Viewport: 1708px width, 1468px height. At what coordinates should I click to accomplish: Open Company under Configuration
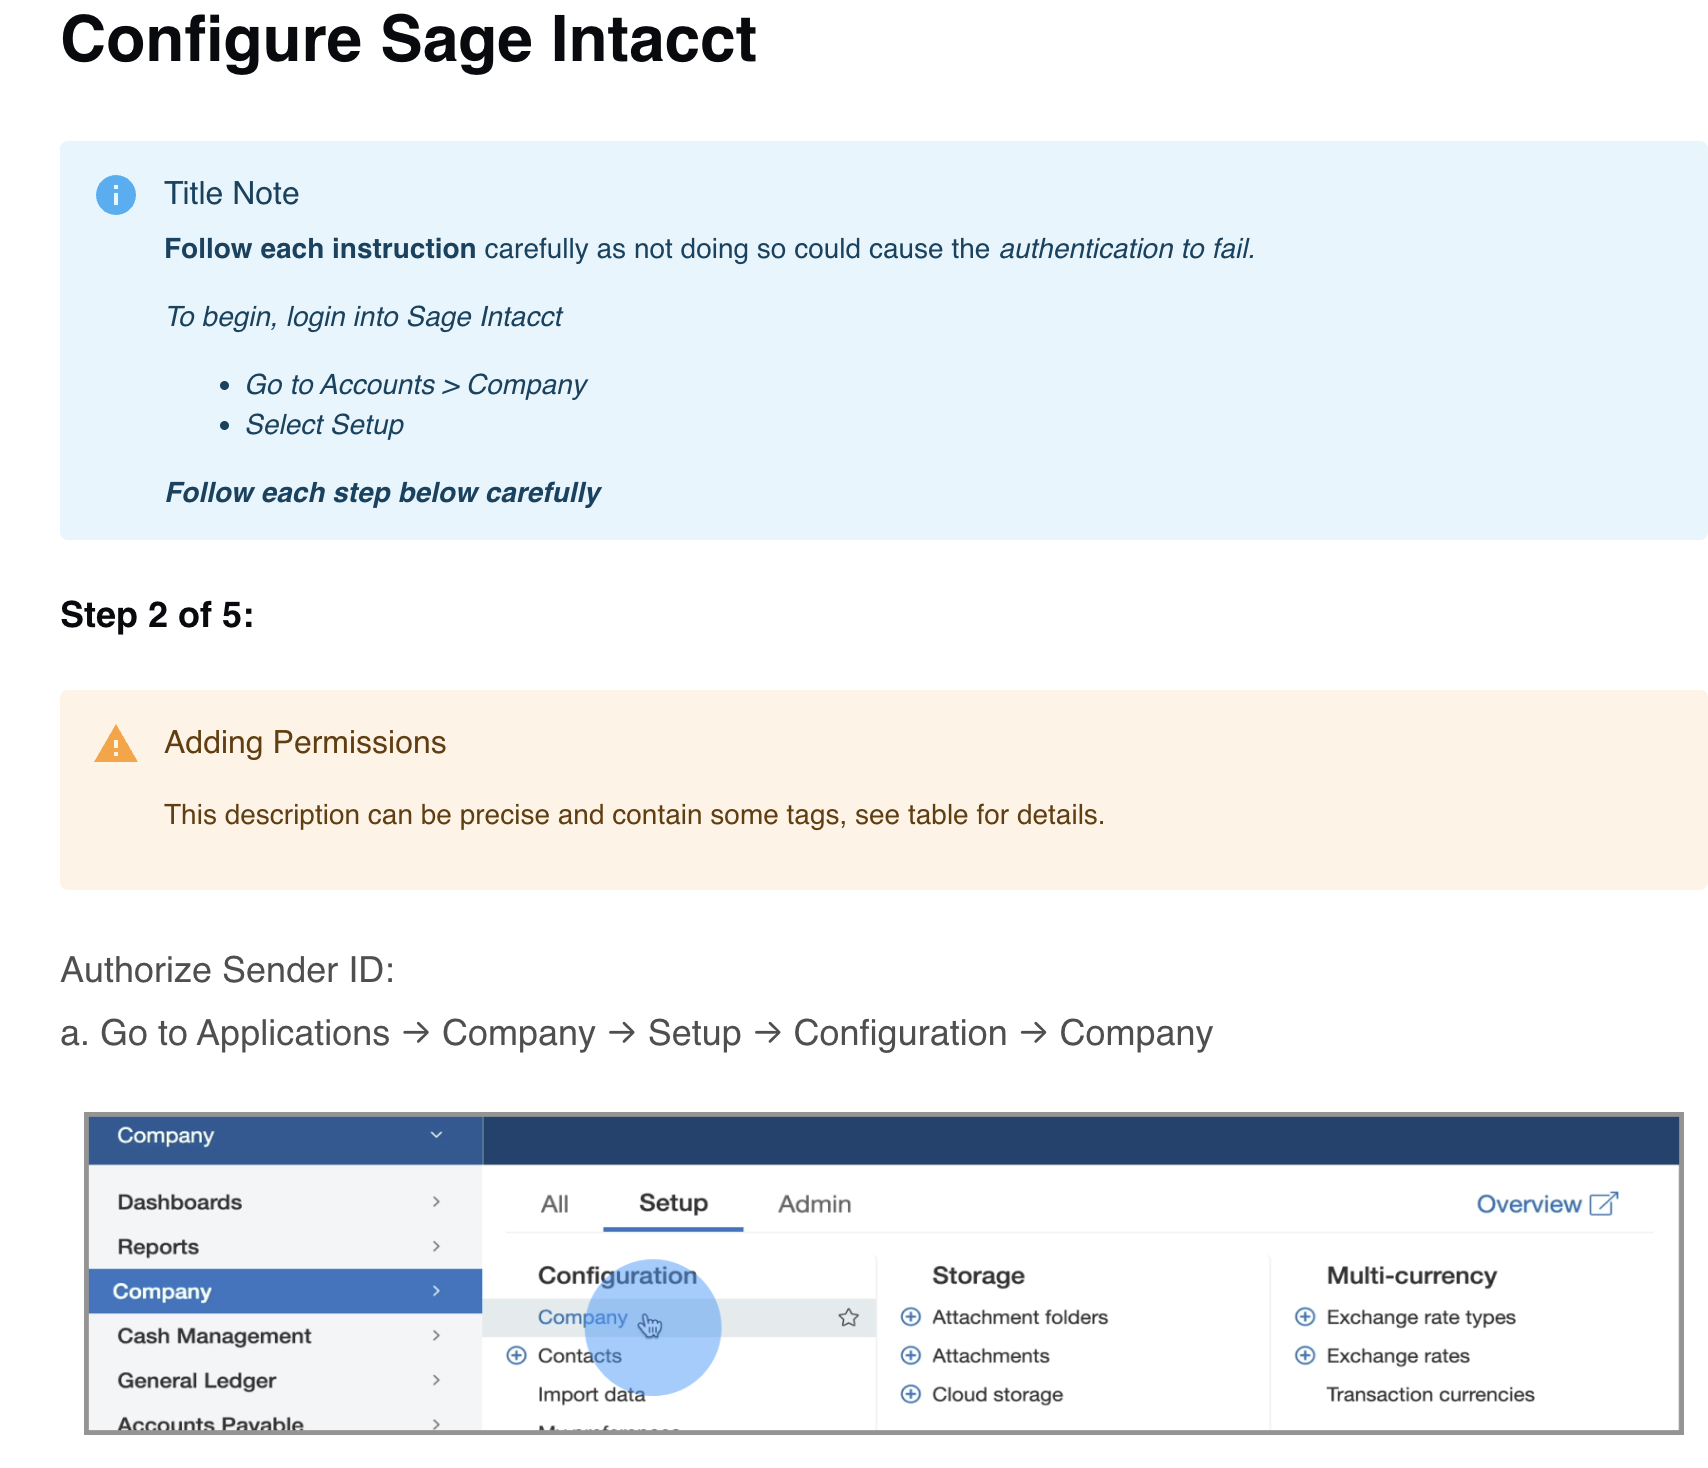point(583,1317)
